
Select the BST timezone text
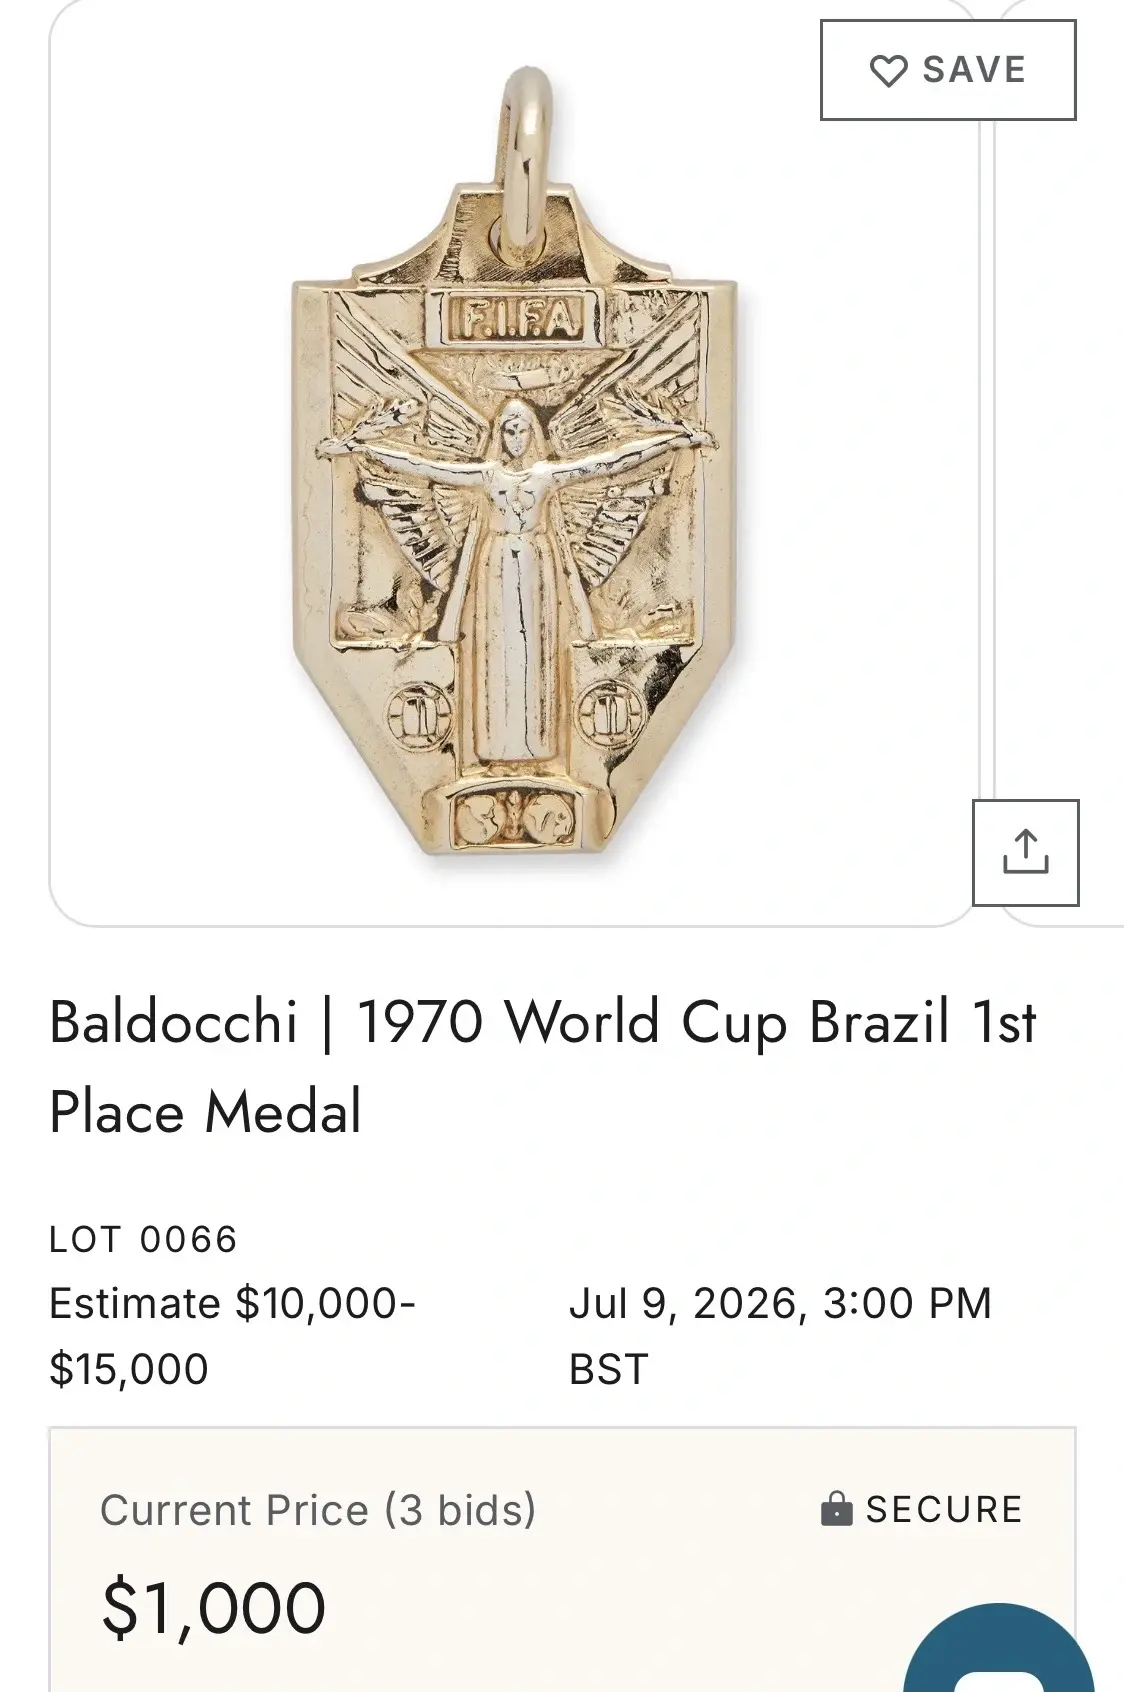608,1369
